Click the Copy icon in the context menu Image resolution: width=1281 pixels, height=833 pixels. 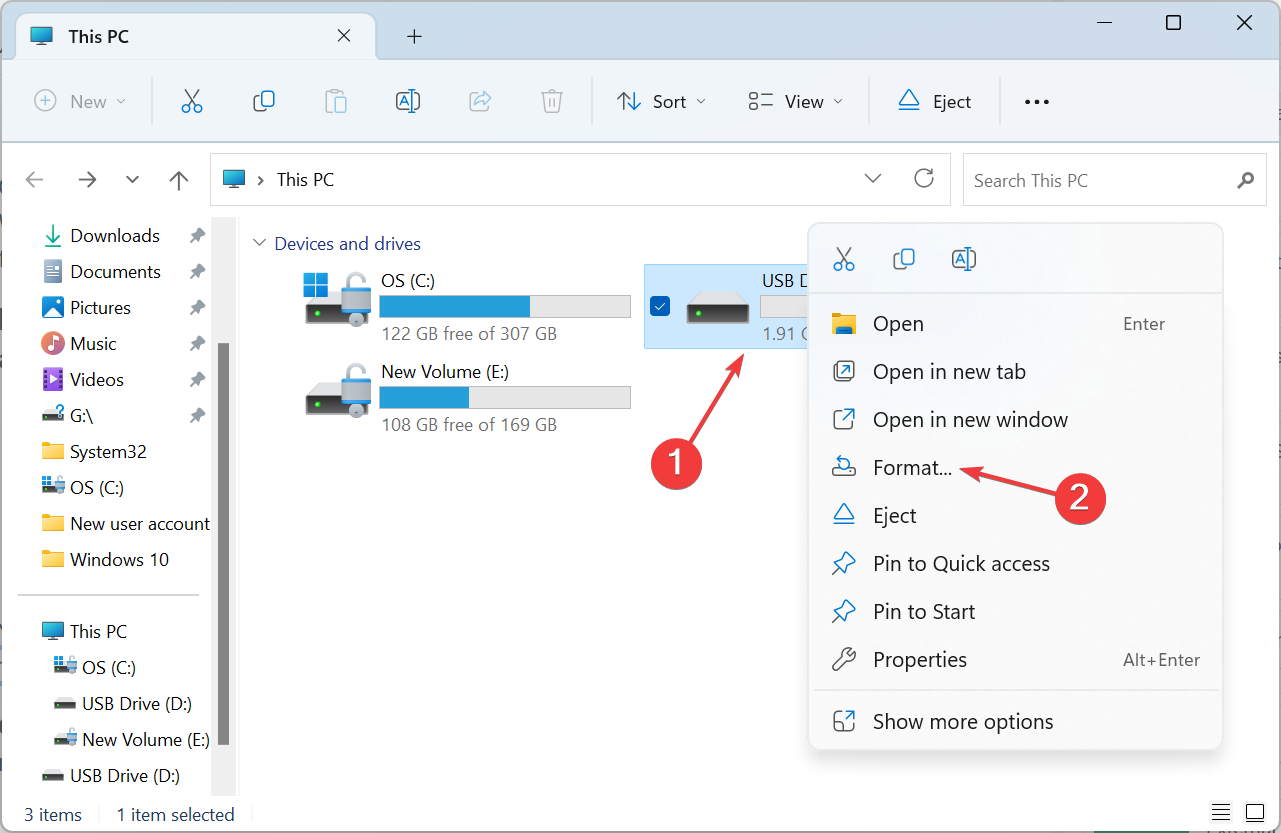point(903,259)
